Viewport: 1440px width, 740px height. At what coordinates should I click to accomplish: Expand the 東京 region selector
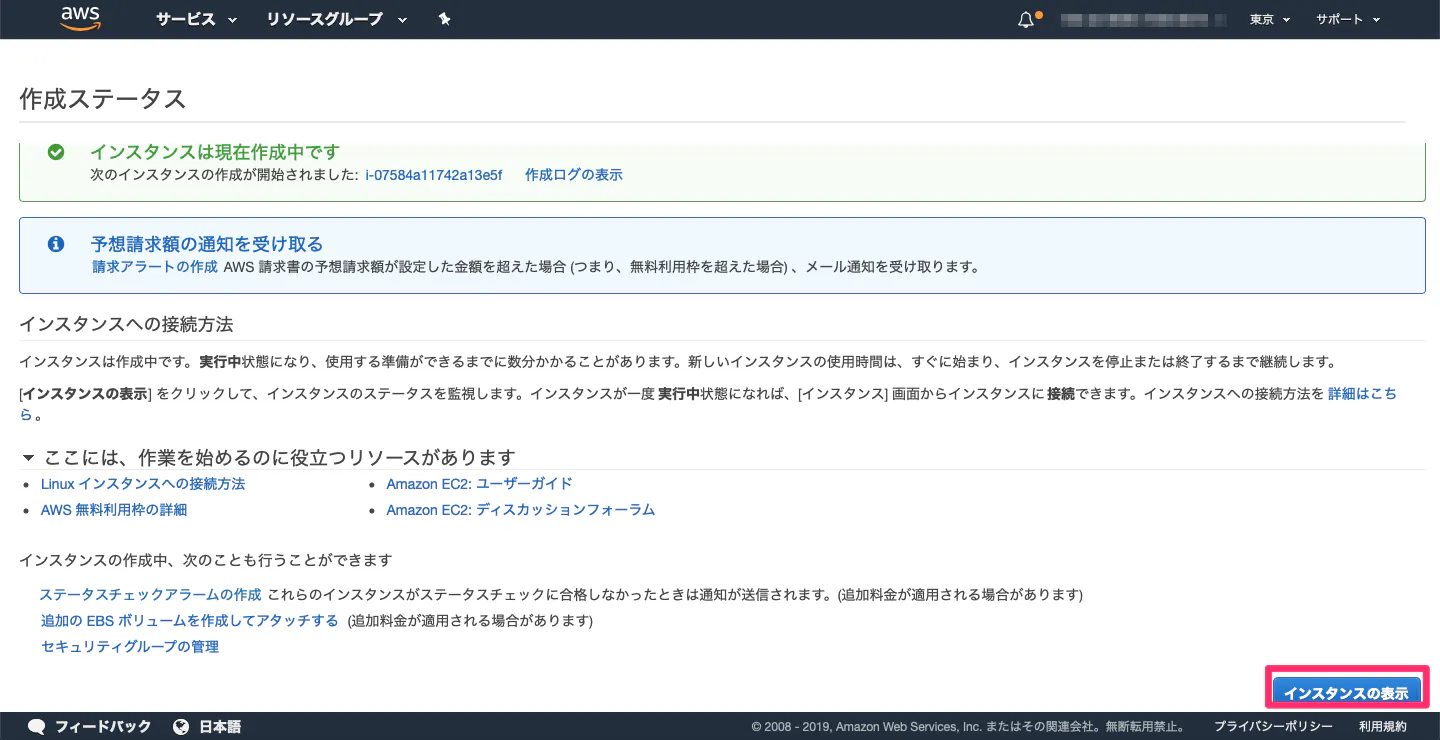point(1268,19)
